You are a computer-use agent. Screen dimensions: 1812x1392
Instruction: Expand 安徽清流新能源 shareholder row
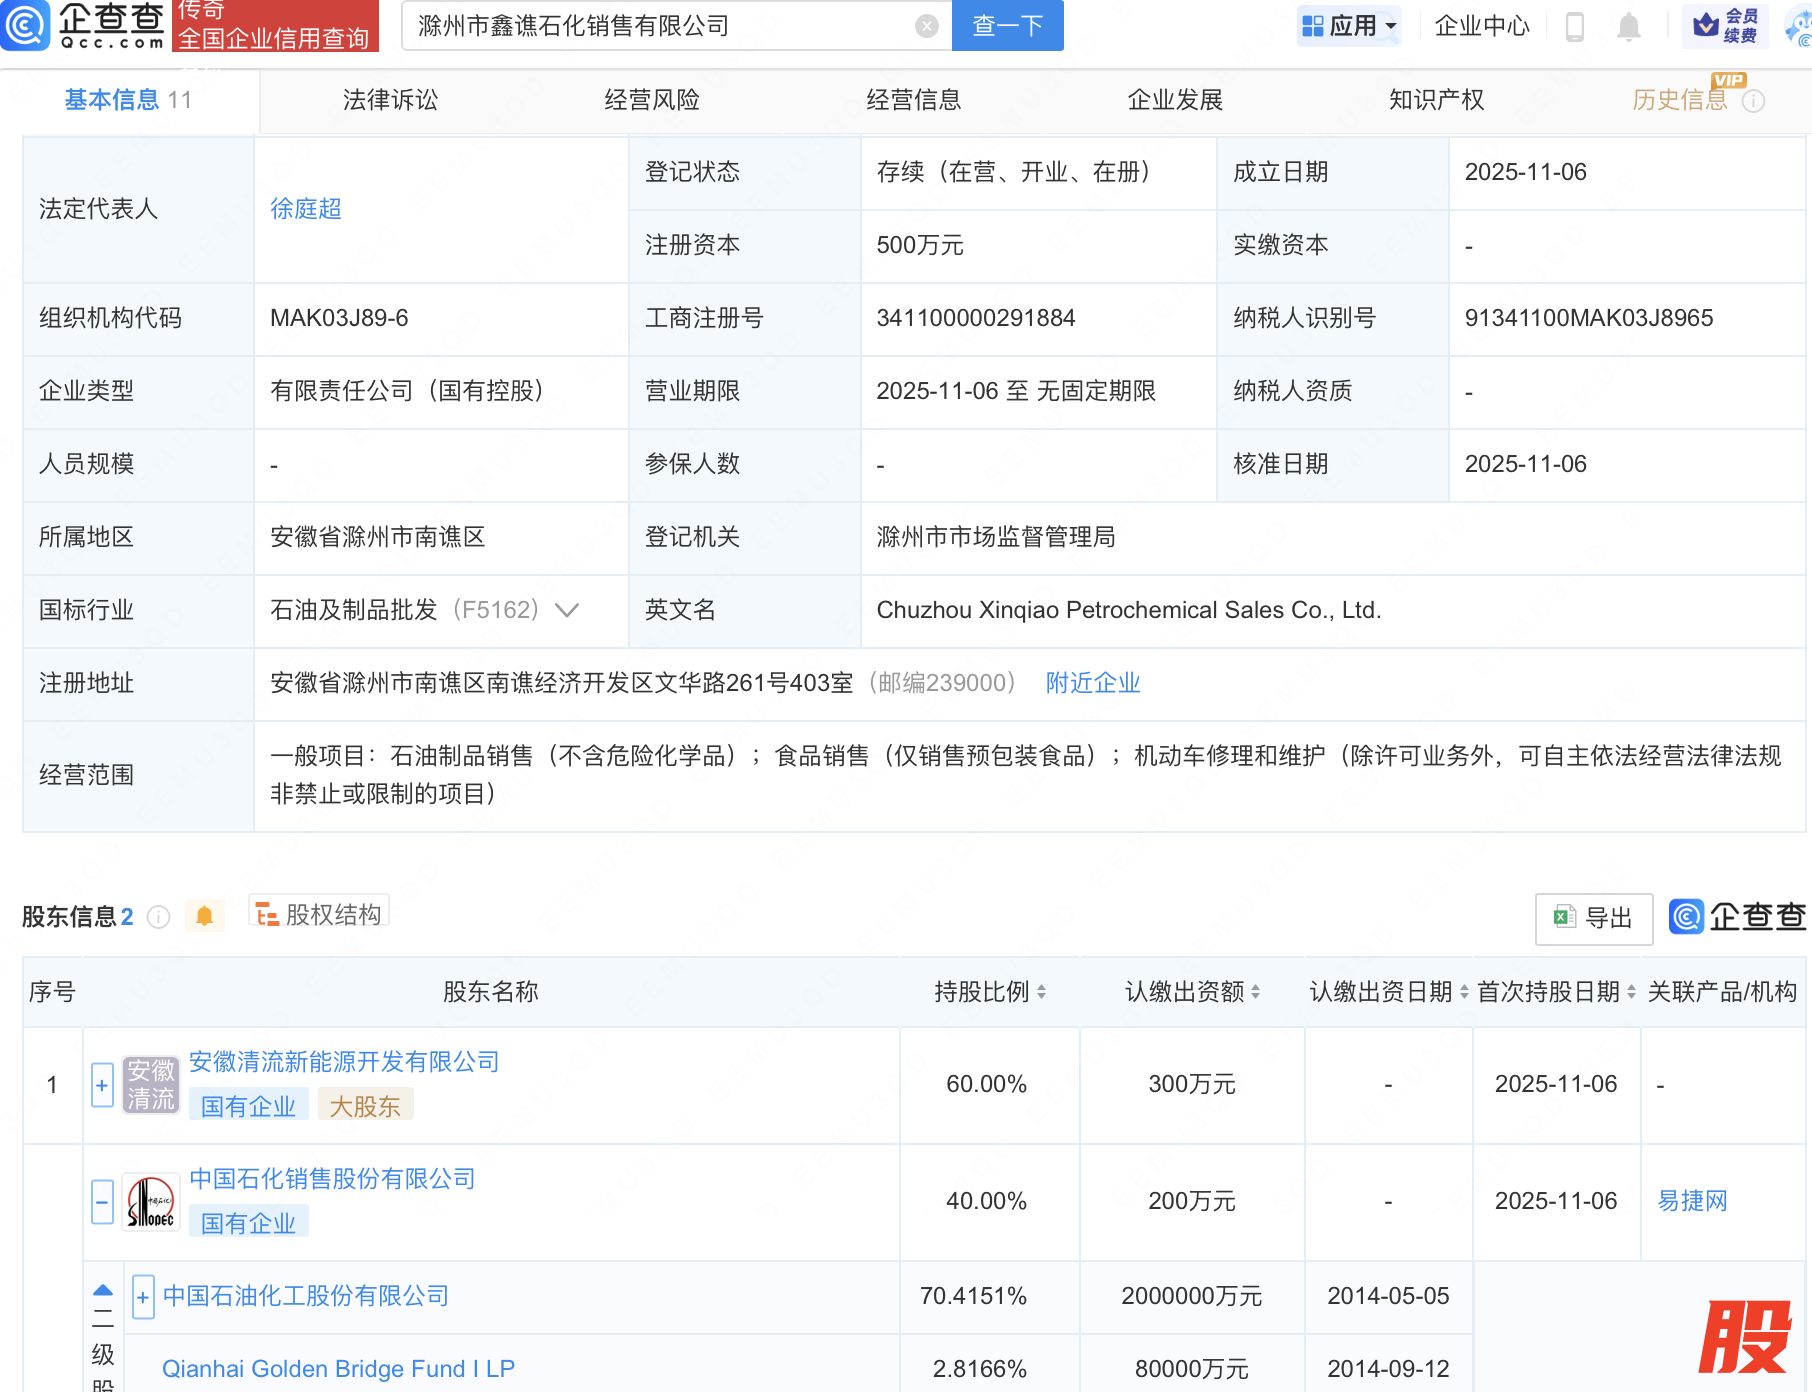pos(102,1085)
